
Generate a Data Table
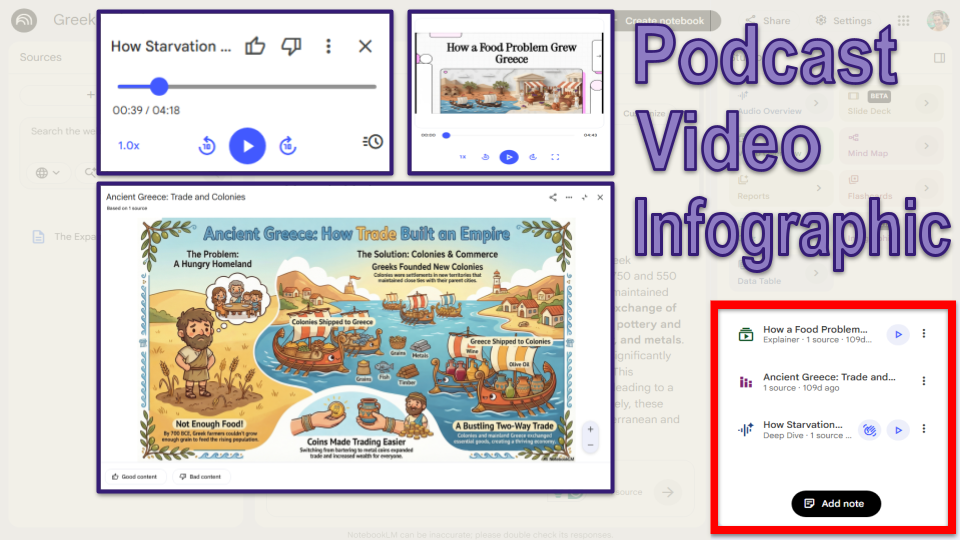pos(781,273)
